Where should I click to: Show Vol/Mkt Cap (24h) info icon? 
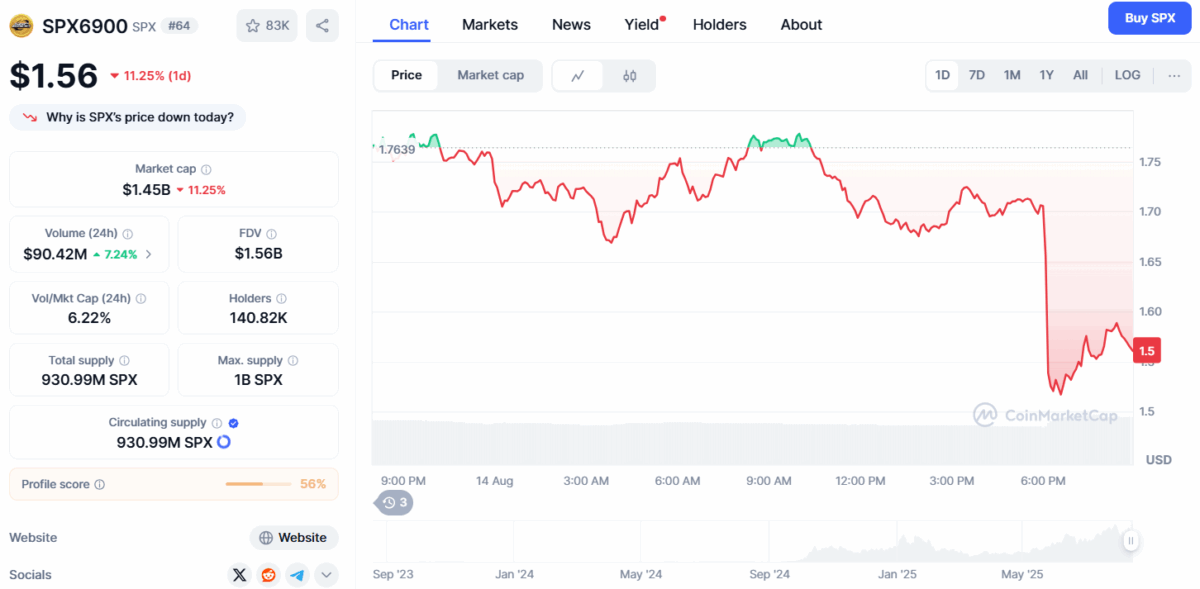pyautogui.click(x=141, y=299)
